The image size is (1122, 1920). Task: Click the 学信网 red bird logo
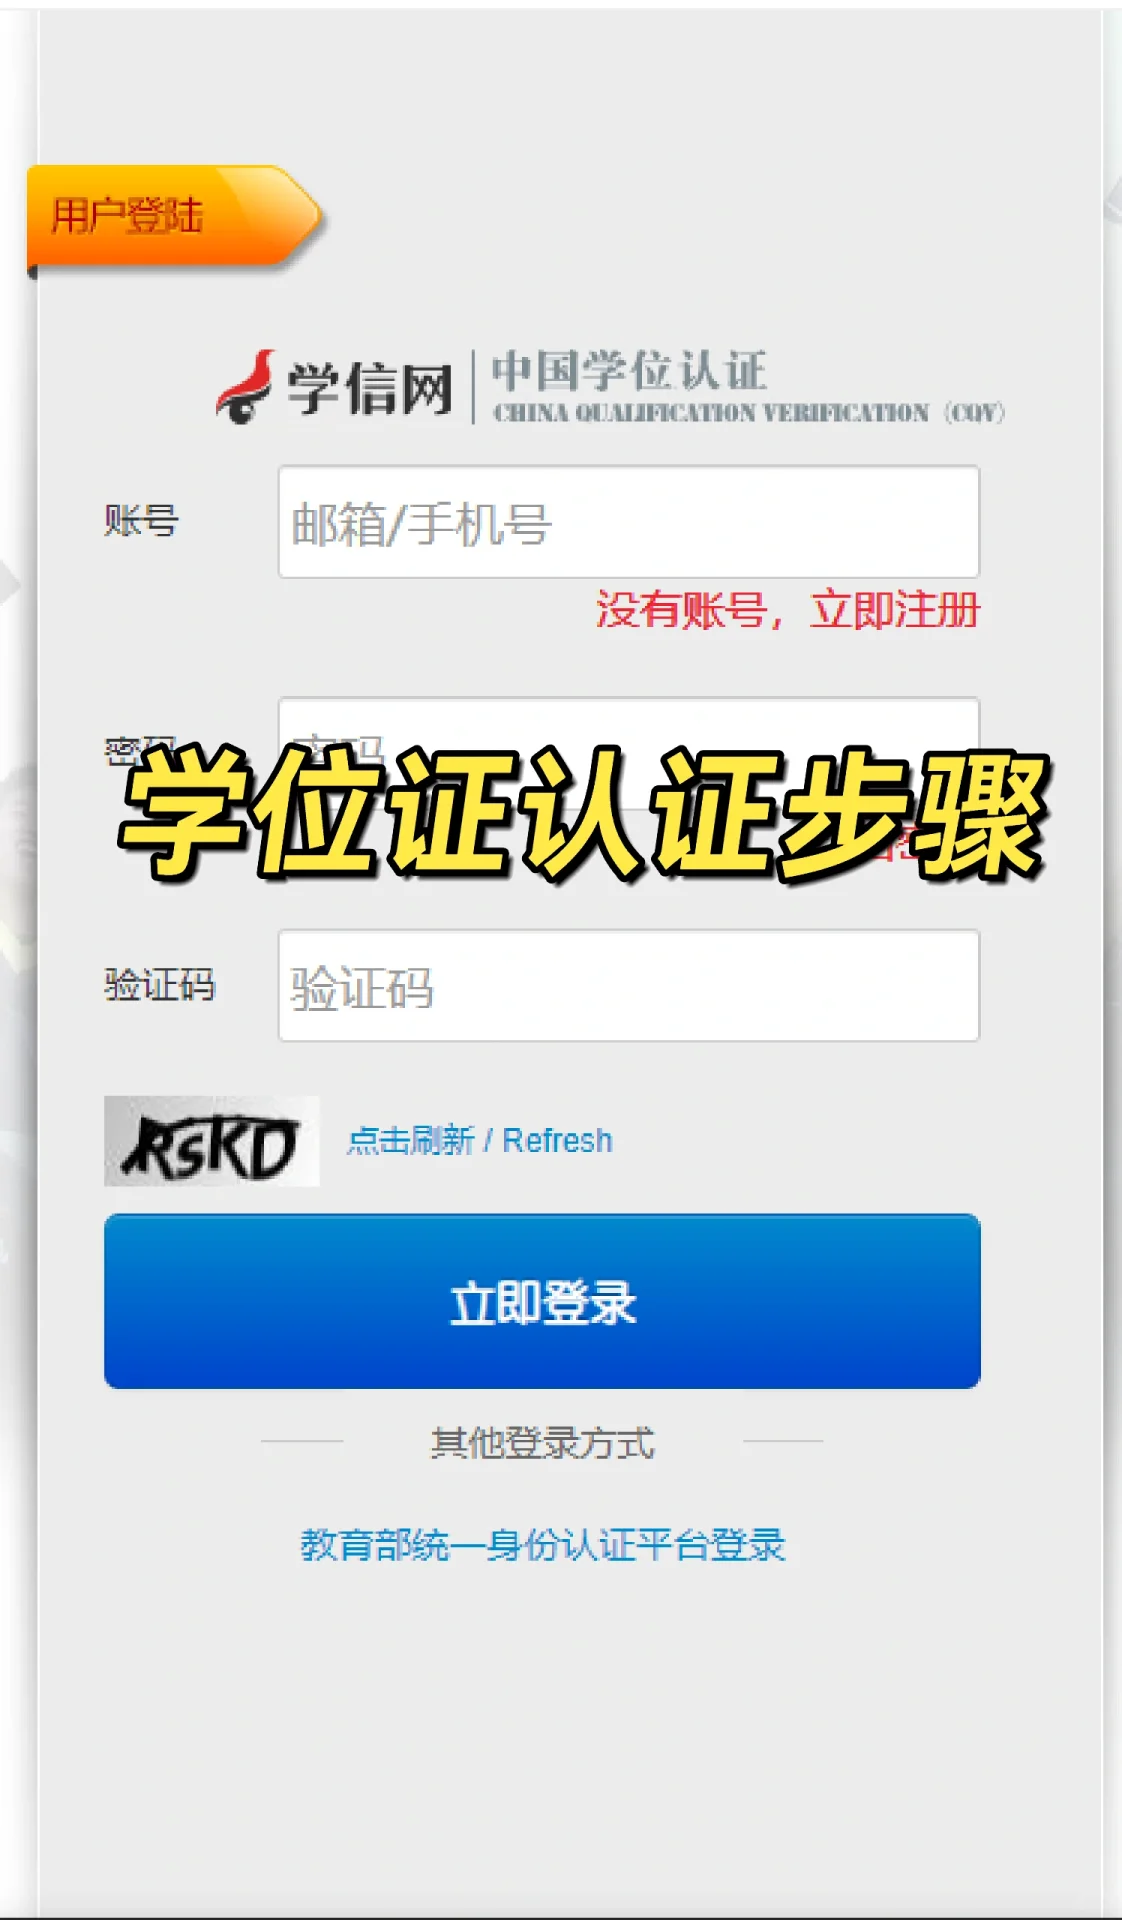[245, 386]
